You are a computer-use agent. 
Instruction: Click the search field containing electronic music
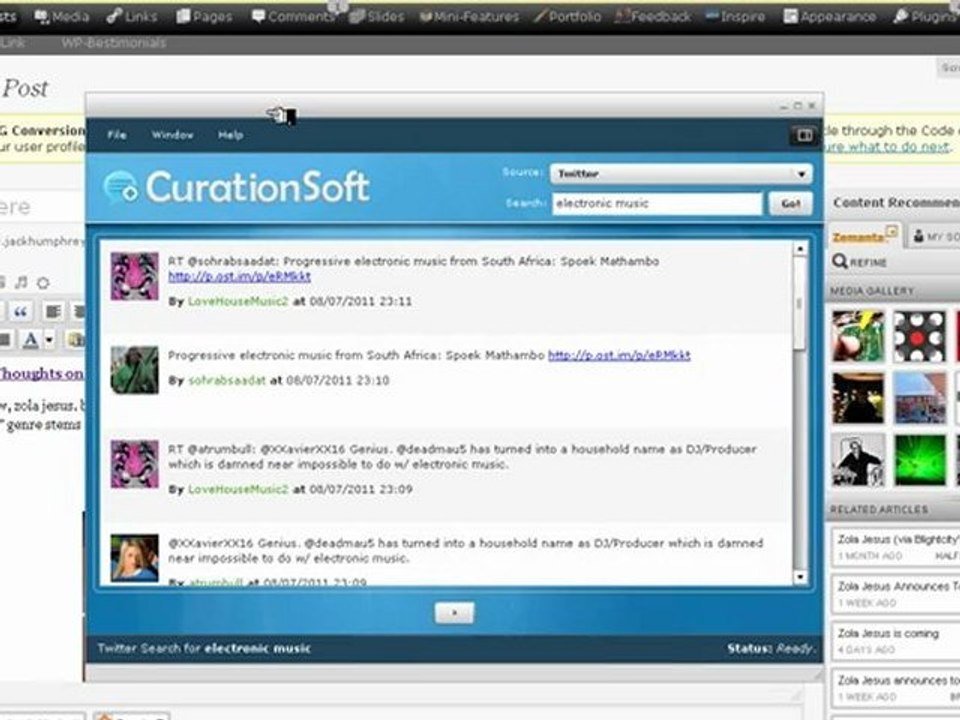click(x=657, y=203)
